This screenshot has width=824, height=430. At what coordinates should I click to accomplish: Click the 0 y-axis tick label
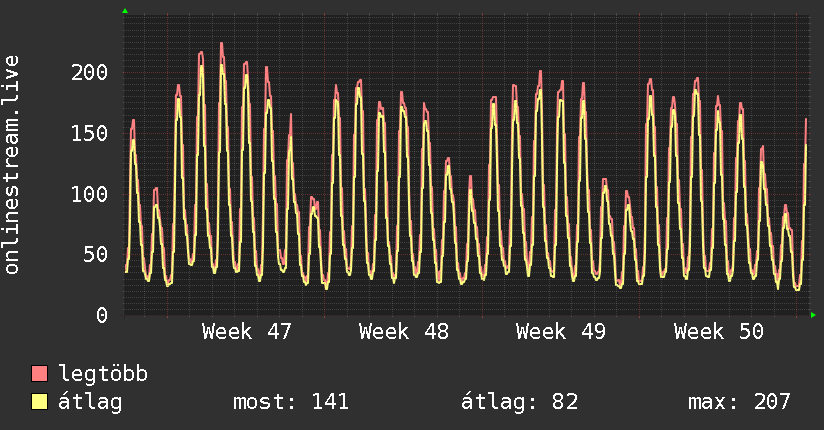tap(102, 315)
